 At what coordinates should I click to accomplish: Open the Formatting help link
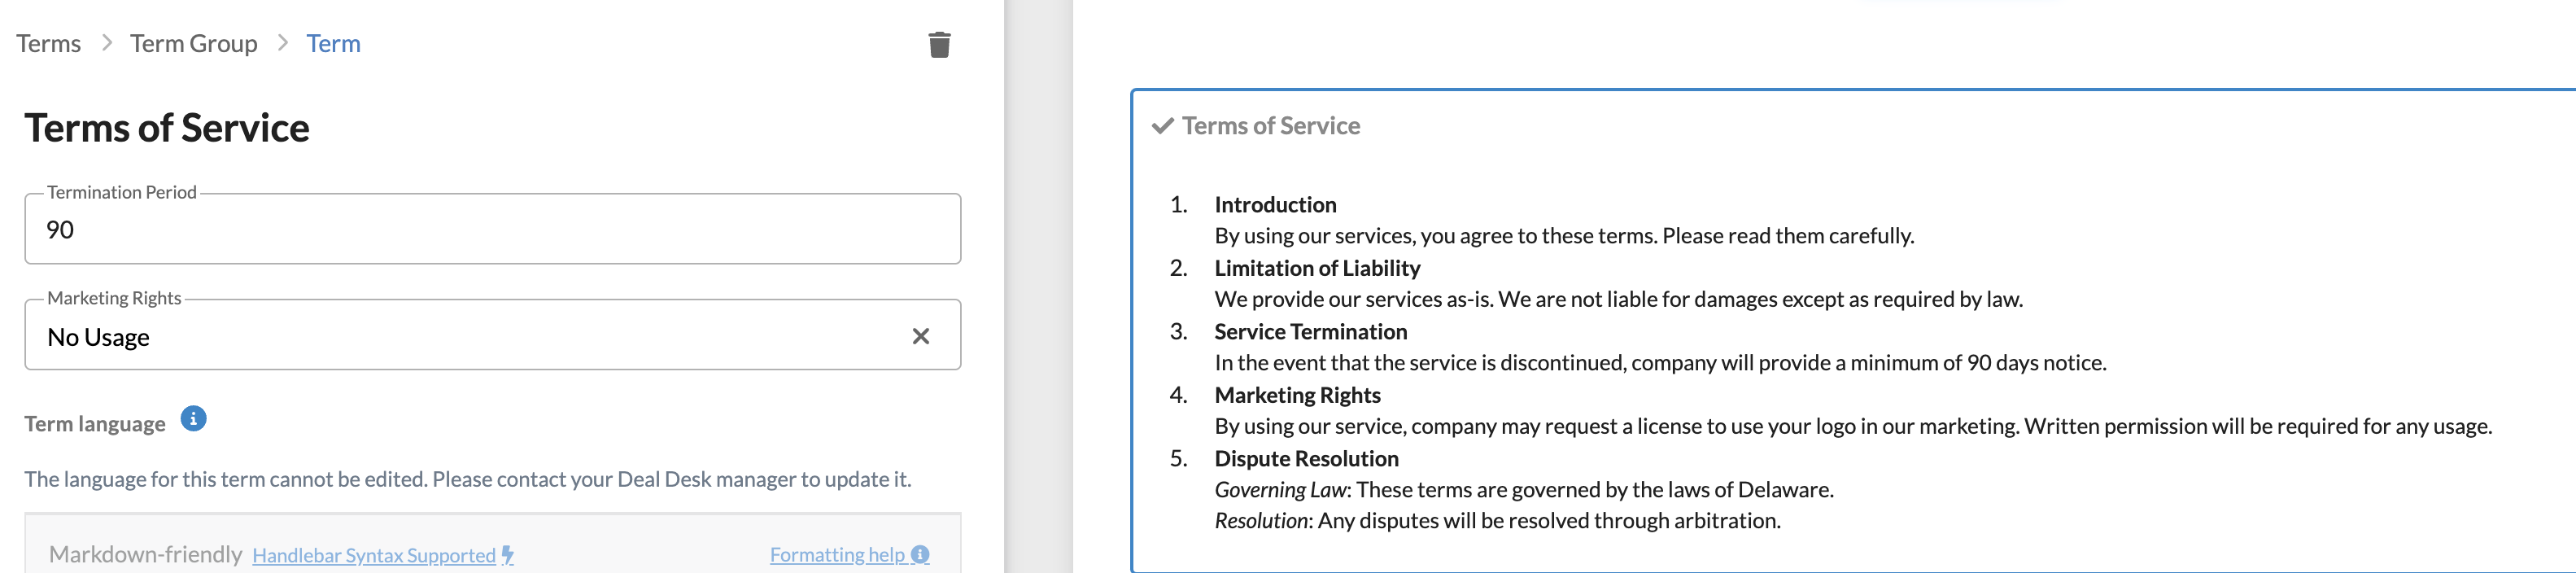pyautogui.click(x=837, y=554)
